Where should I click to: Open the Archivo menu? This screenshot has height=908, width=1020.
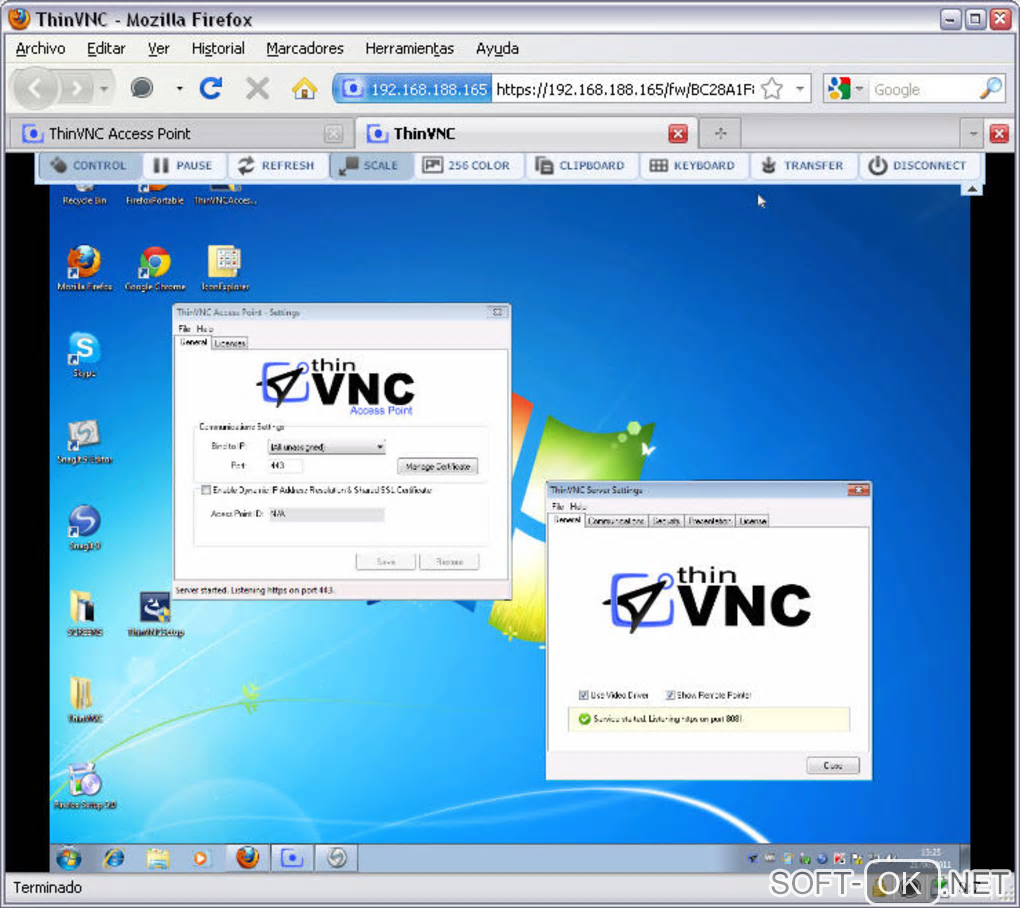pyautogui.click(x=40, y=49)
